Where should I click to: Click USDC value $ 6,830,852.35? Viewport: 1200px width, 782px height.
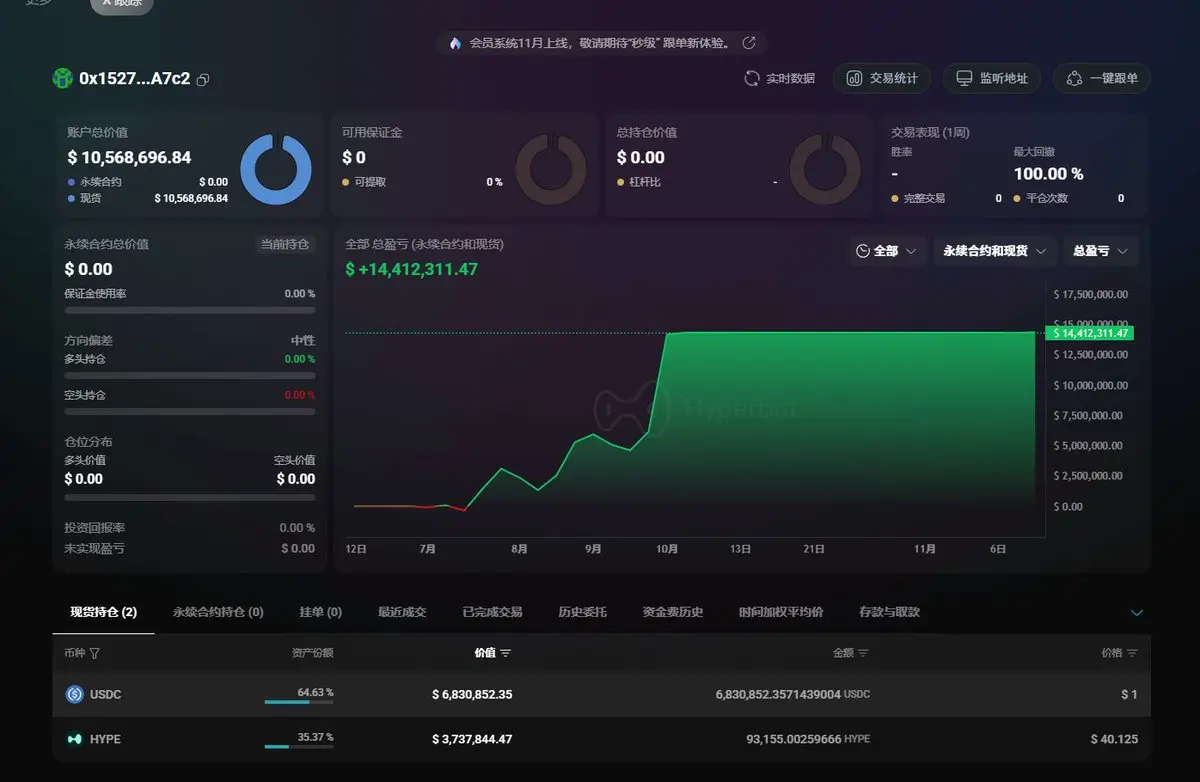pyautogui.click(x=472, y=694)
